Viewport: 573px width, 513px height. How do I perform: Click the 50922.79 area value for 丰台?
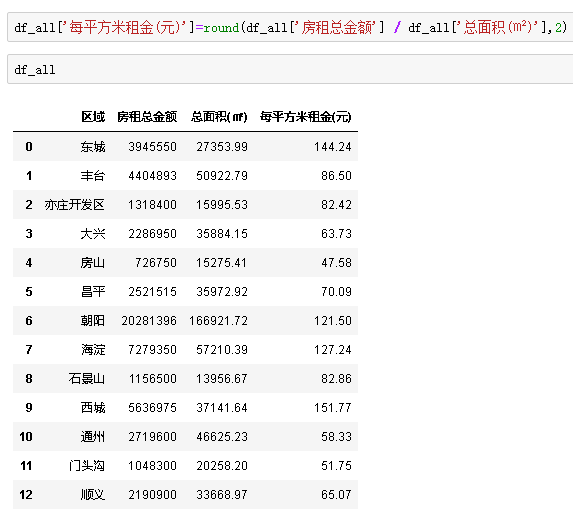click(x=222, y=176)
